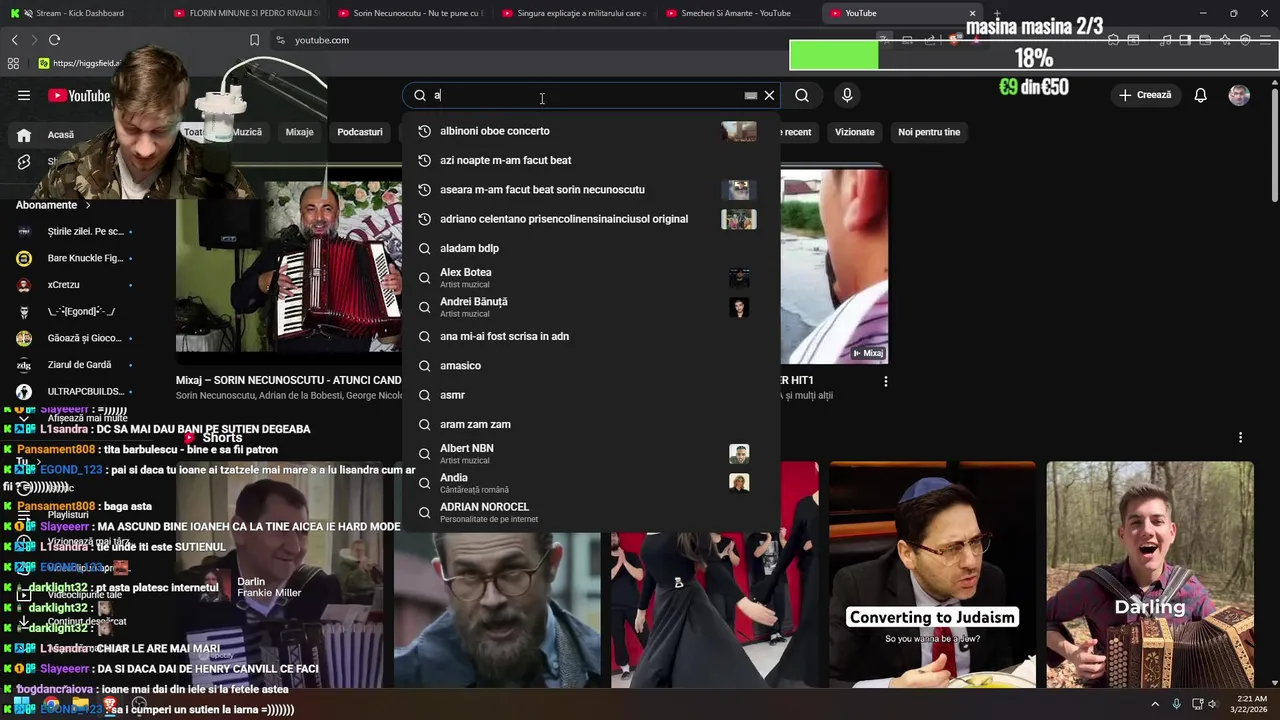Open YouTube notifications bell
This screenshot has width=1280, height=720.
(1200, 95)
